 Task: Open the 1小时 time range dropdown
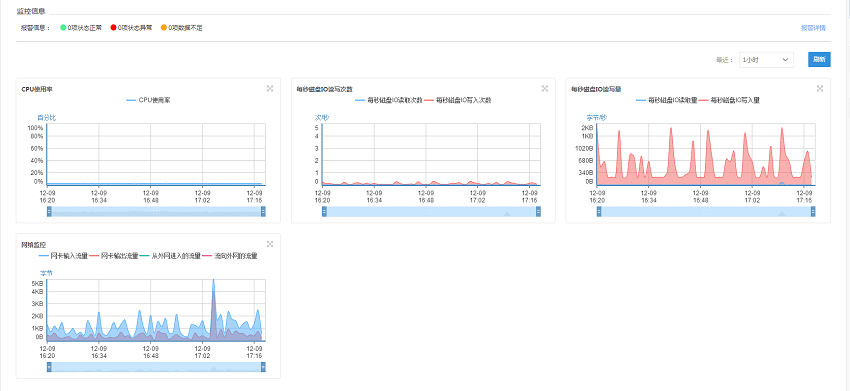pyautogui.click(x=766, y=60)
